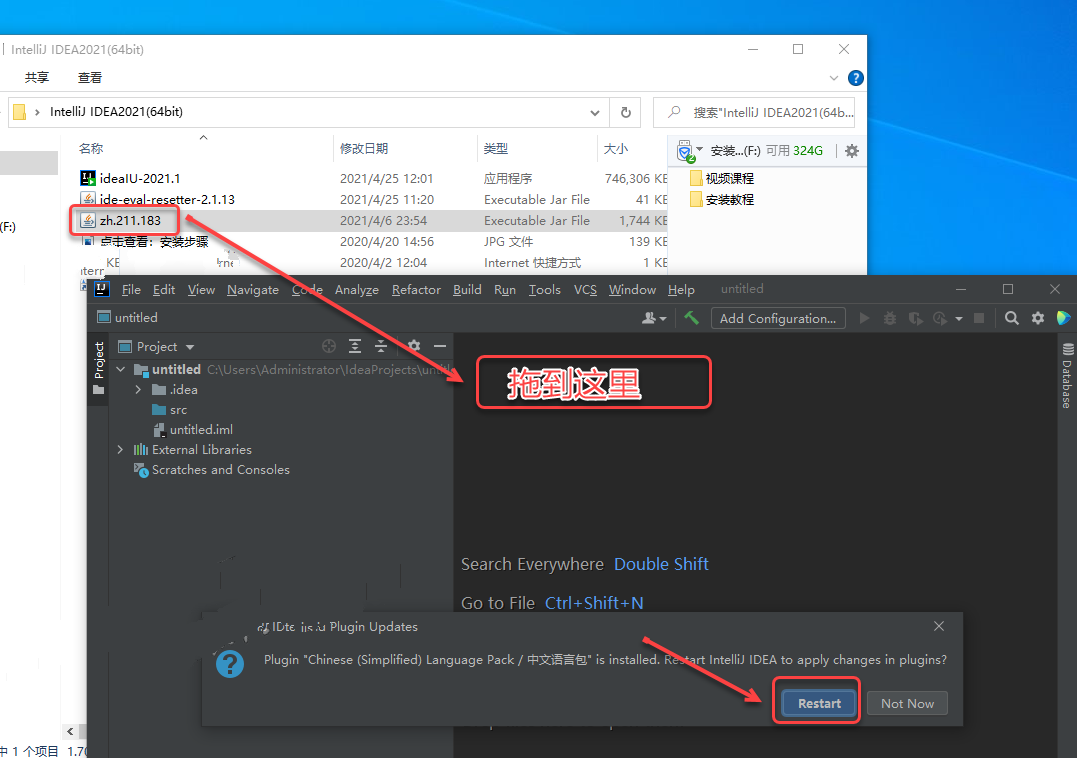Image resolution: width=1077 pixels, height=758 pixels.
Task: Open the 查看 tab in Explorer
Action: 90,78
